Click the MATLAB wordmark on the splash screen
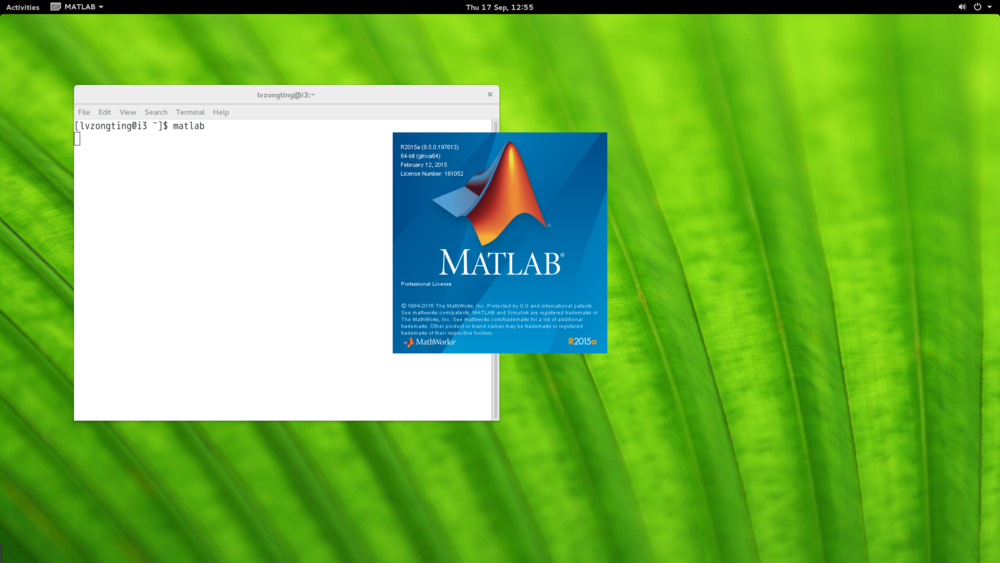The width and height of the screenshot is (1000, 563). (501, 263)
